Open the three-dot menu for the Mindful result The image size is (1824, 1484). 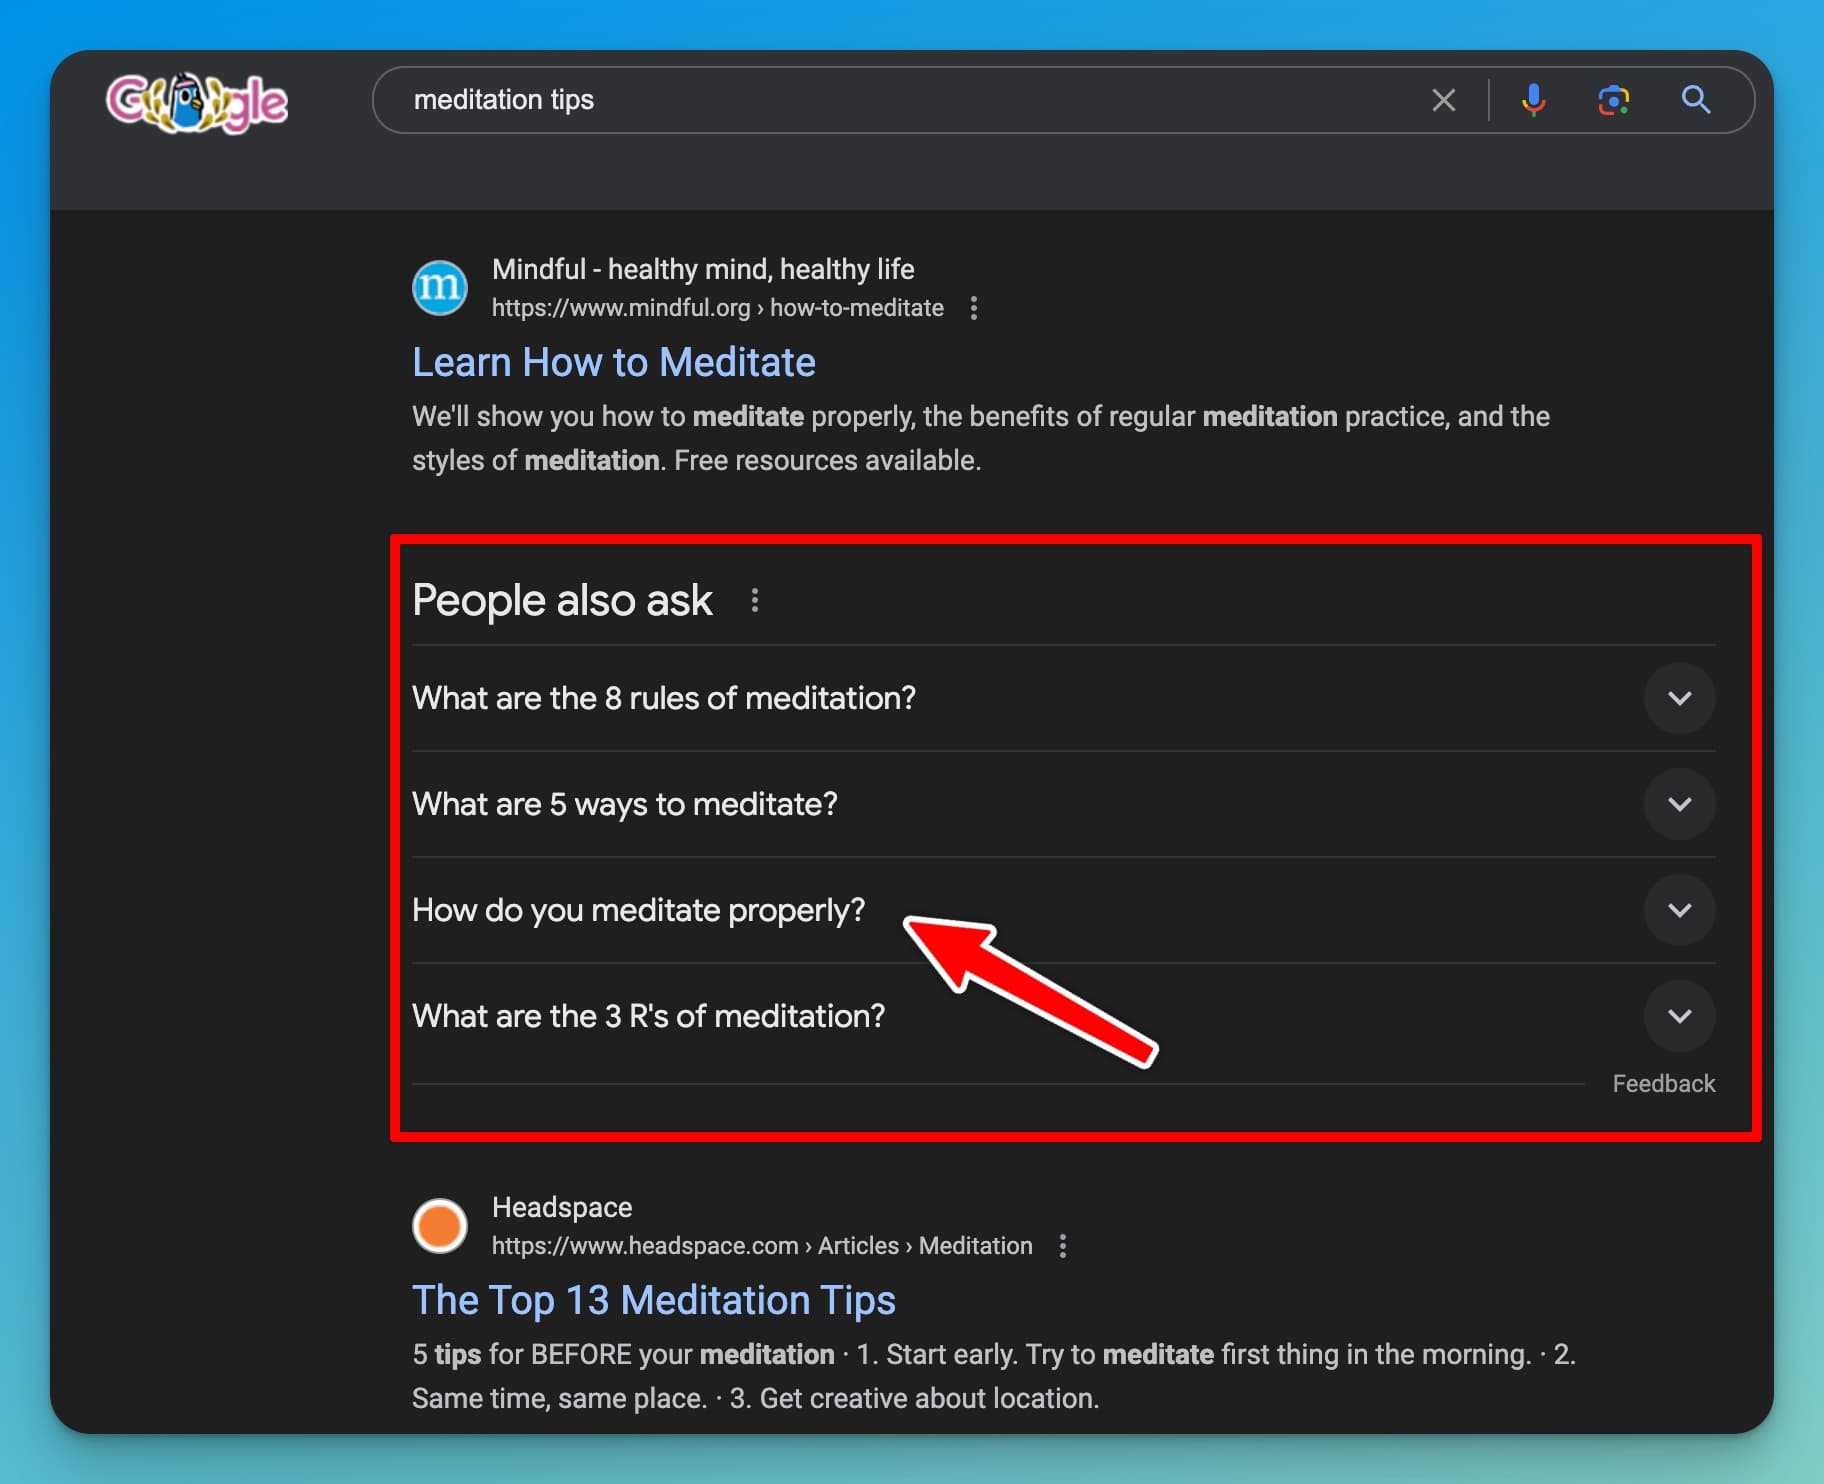point(974,308)
